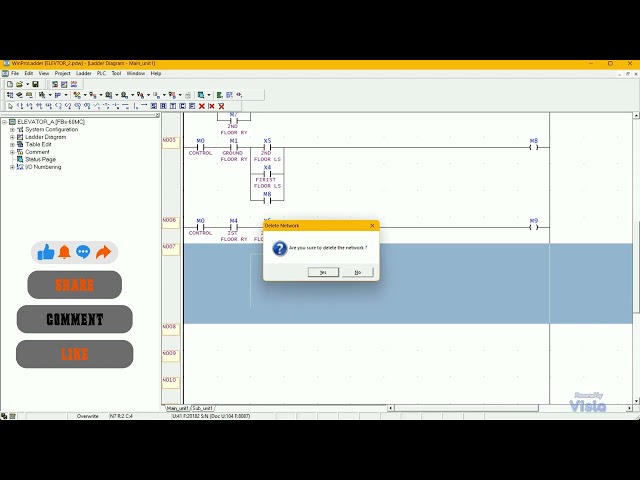Click the ELEVATOR_A project icon in tree

(x=12, y=122)
